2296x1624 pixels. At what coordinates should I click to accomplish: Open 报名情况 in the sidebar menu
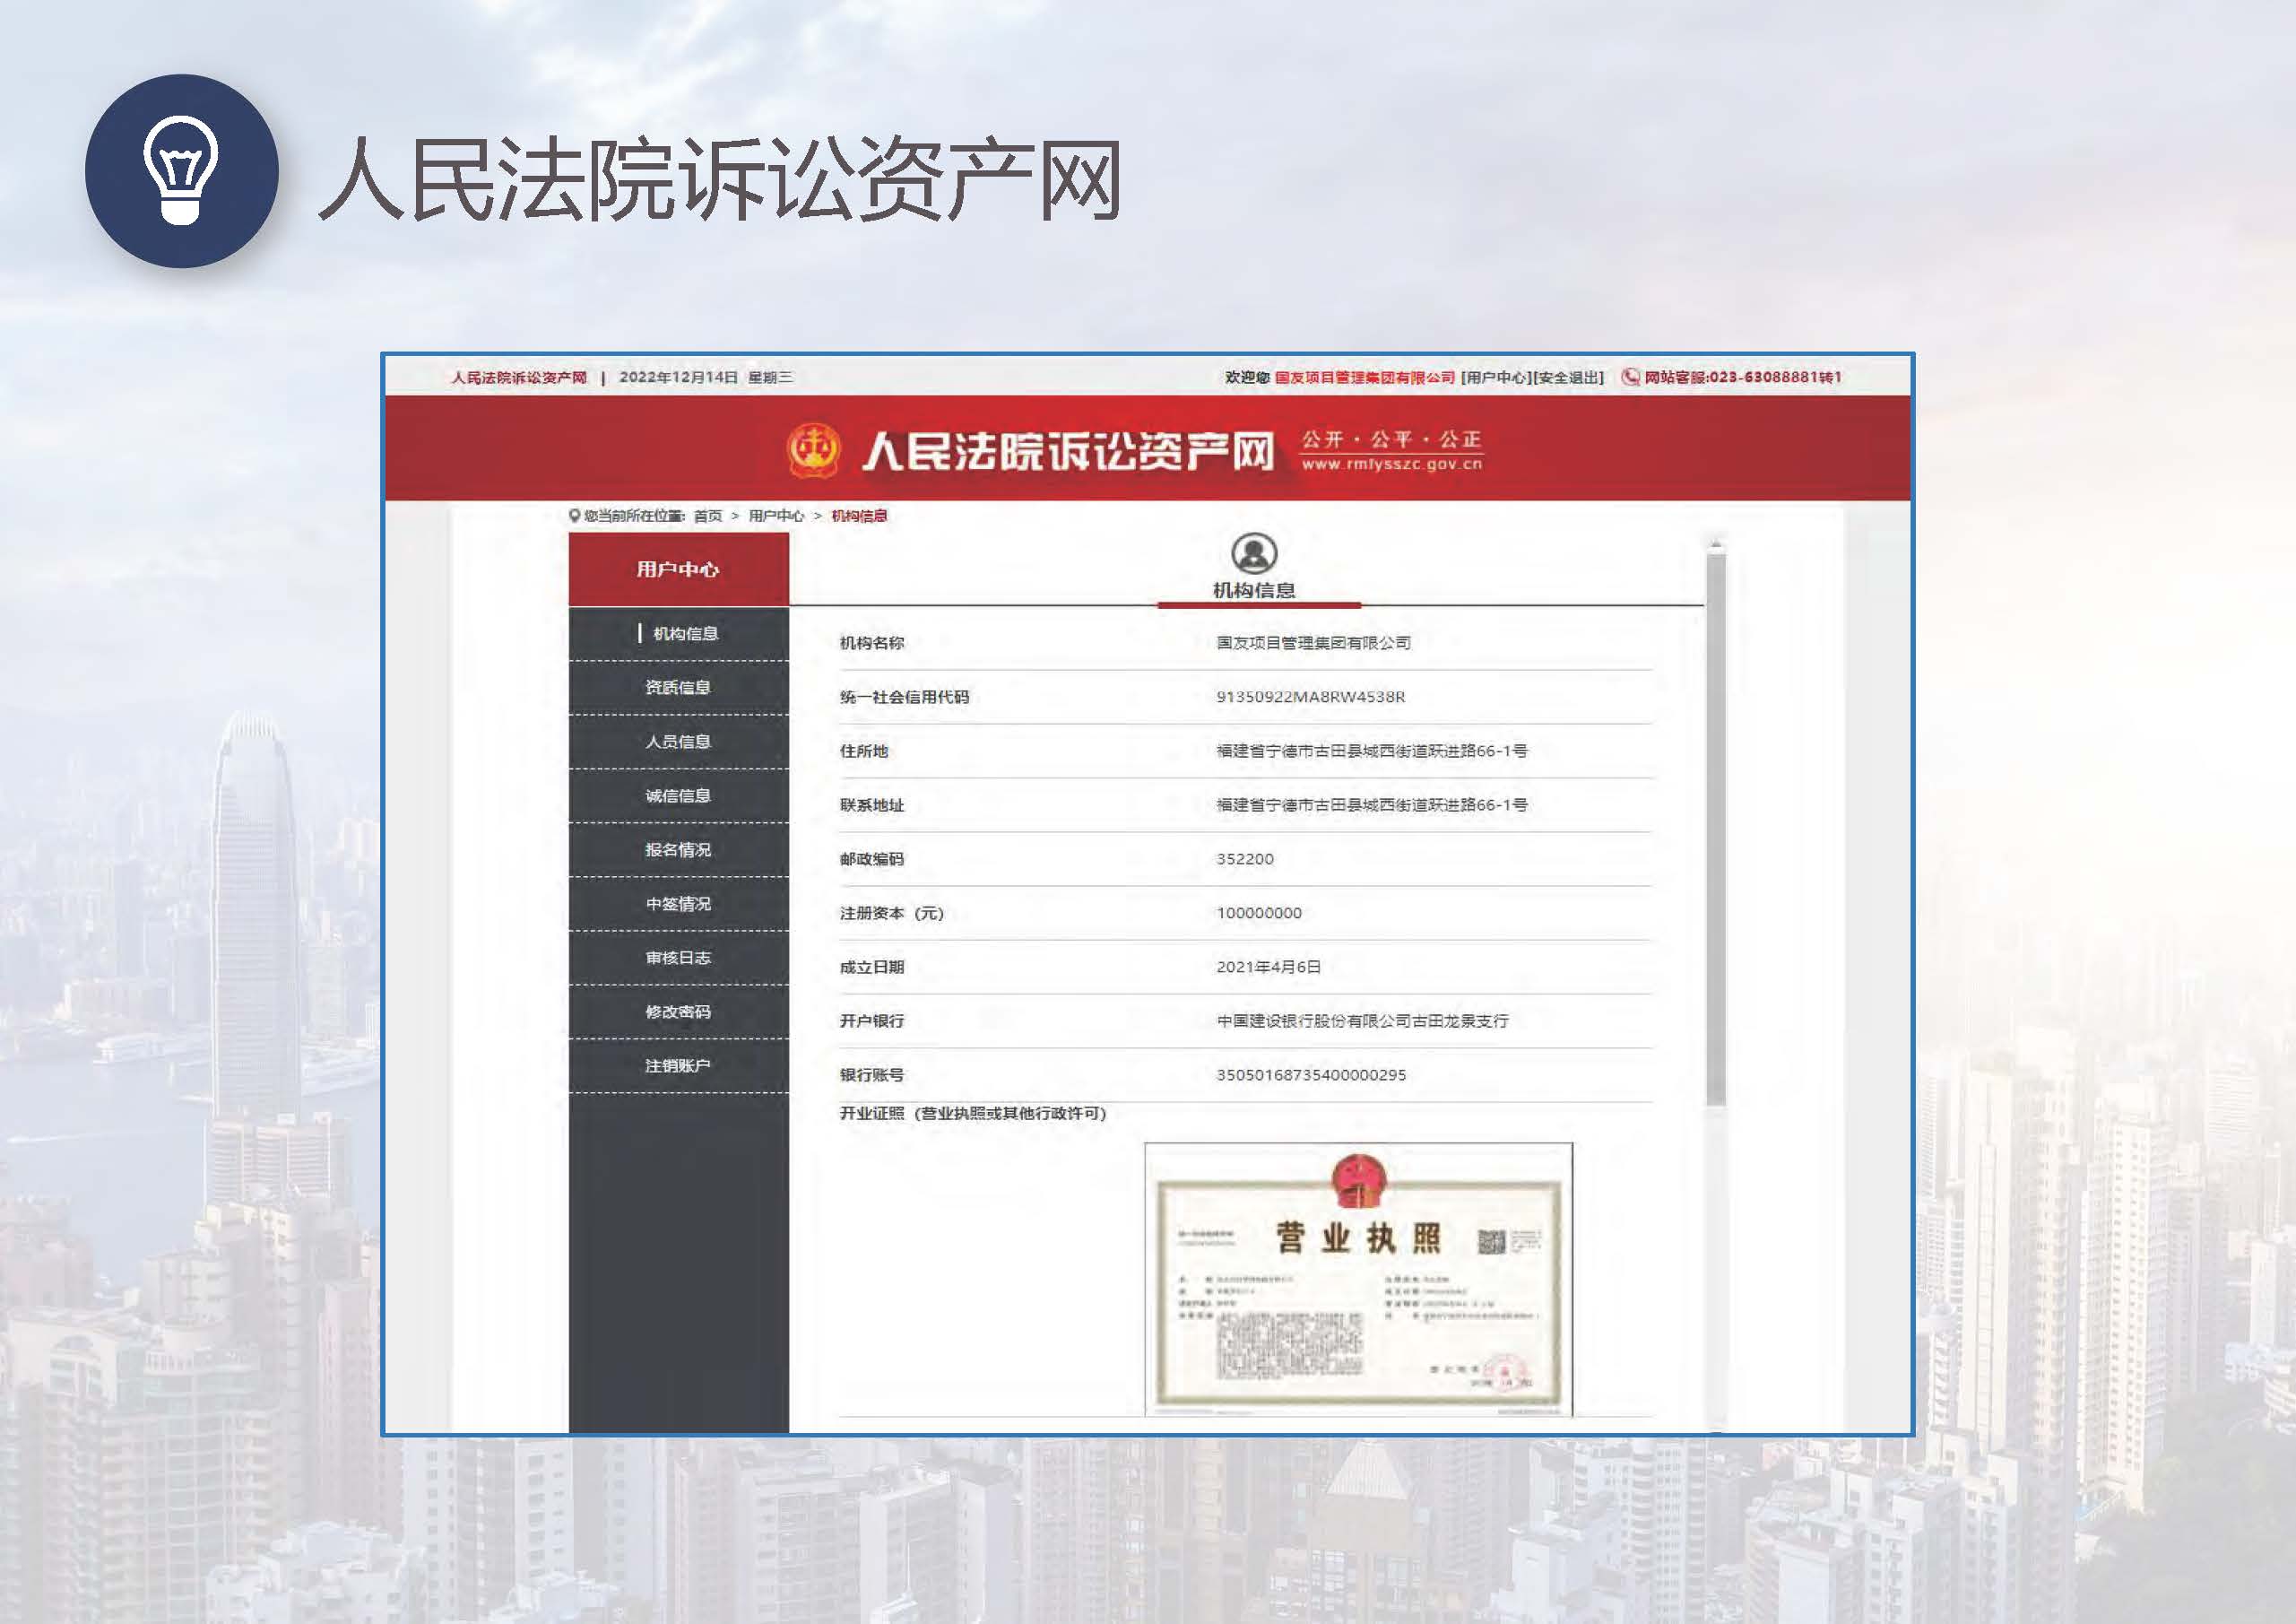pyautogui.click(x=679, y=849)
